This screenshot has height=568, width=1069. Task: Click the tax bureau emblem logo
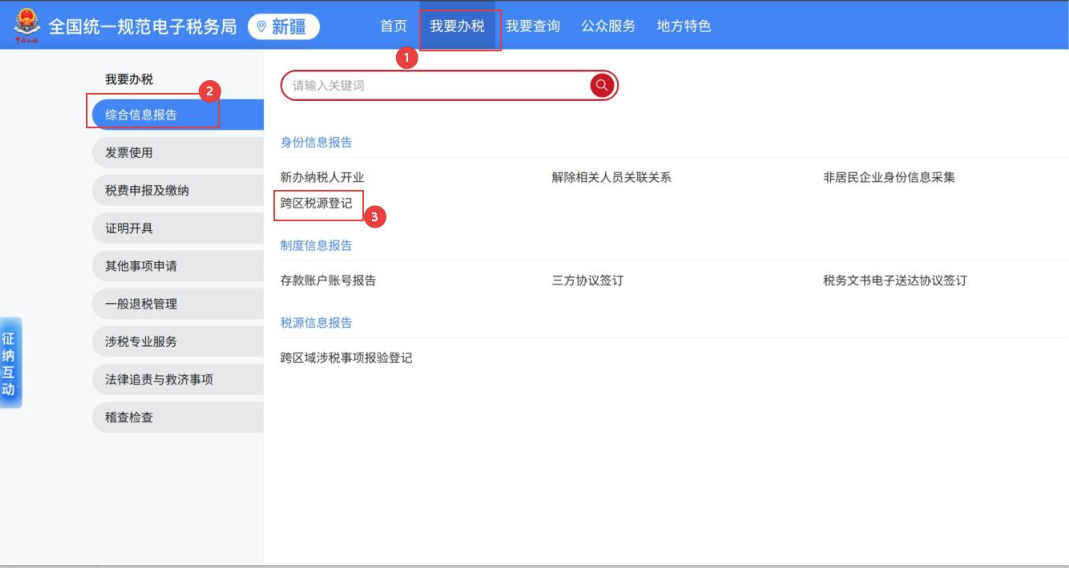coord(27,26)
